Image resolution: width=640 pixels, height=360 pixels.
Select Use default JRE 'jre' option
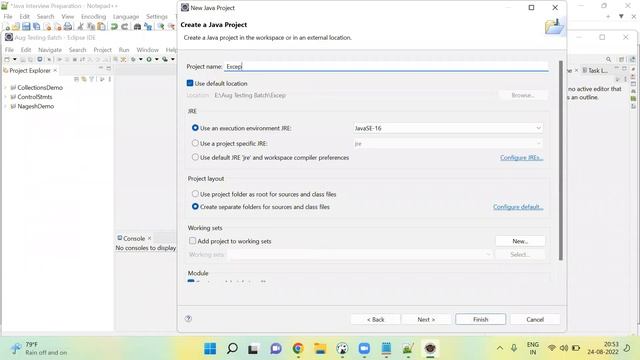click(x=195, y=157)
